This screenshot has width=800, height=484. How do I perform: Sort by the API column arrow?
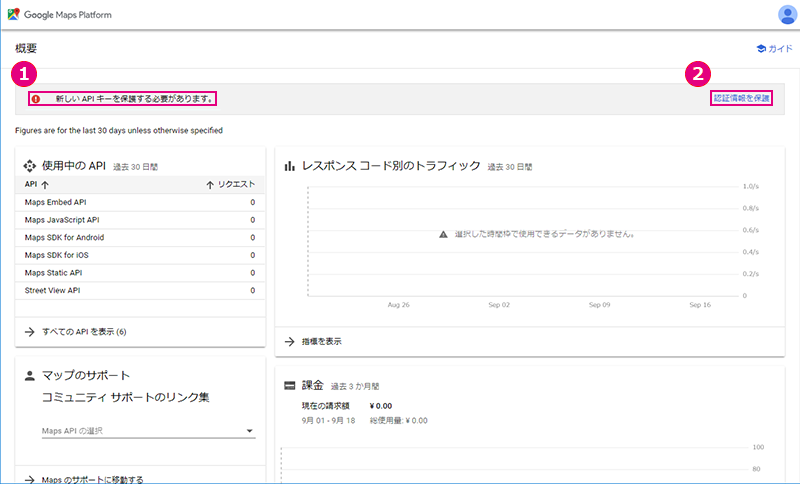(x=45, y=185)
